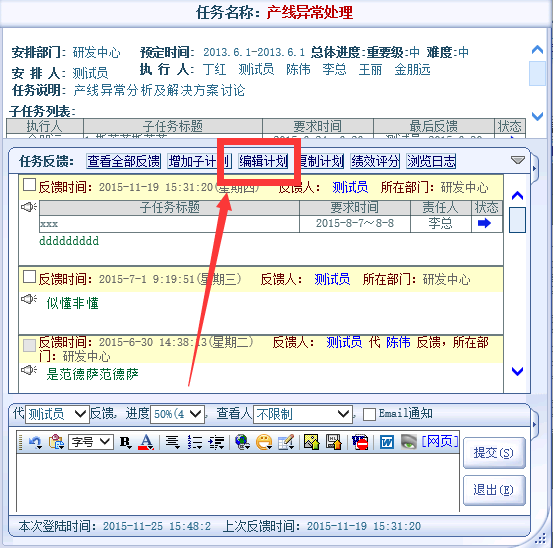This screenshot has width=553, height=548.
Task: Click the 退出(E) button
Action: pos(494,490)
